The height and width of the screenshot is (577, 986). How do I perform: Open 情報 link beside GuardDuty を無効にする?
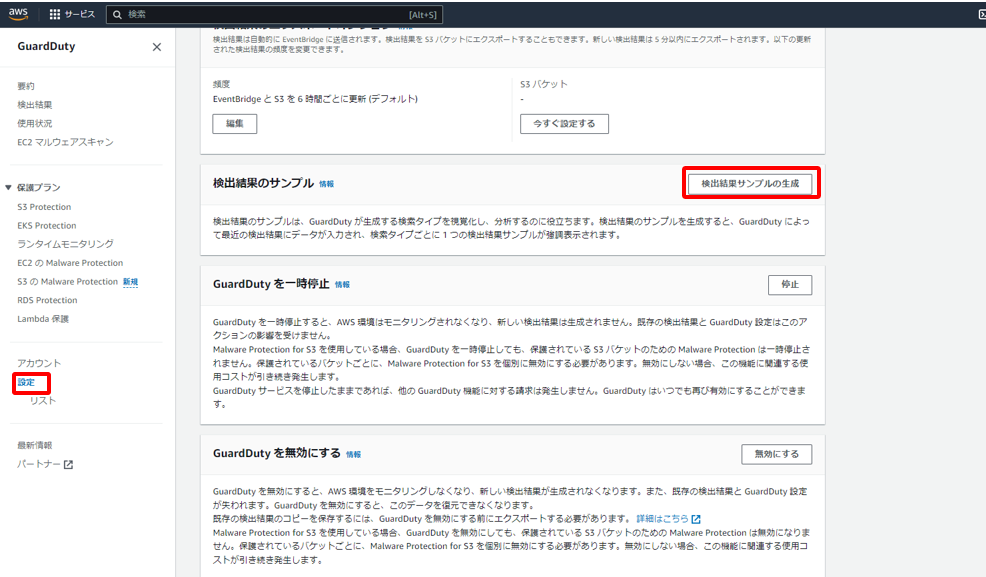coord(353,454)
